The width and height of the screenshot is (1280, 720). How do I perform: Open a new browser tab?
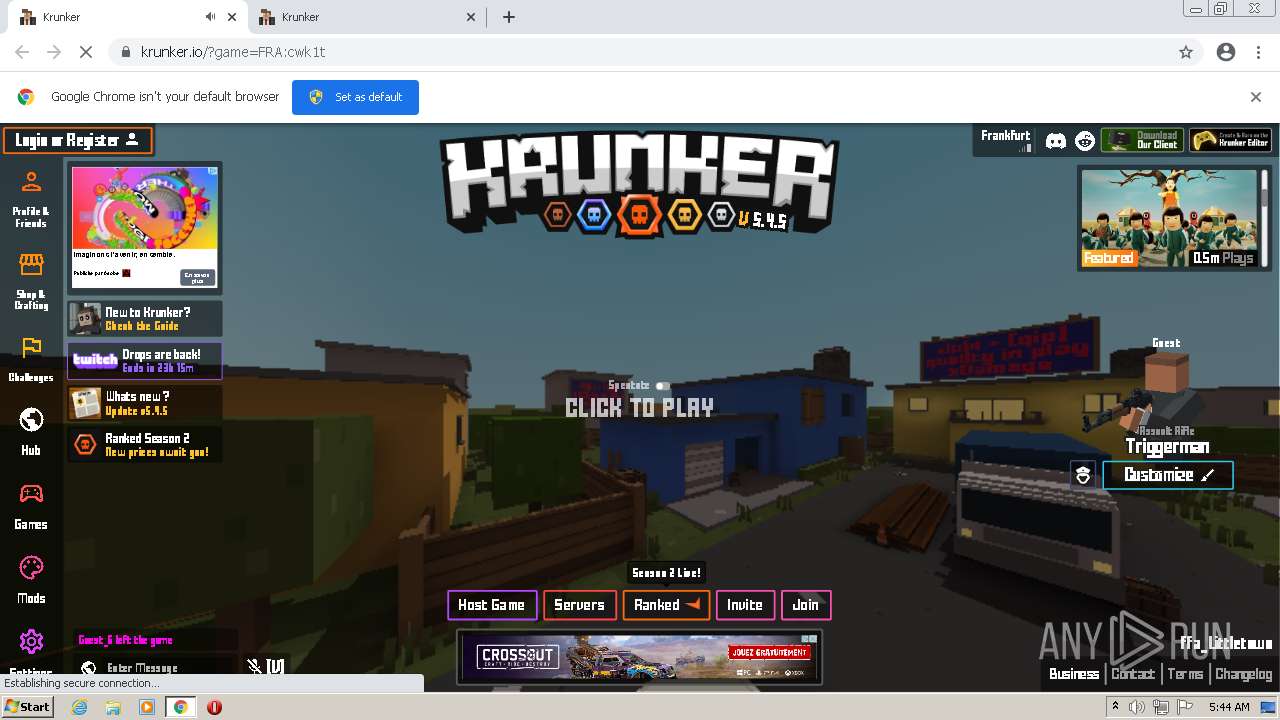tap(509, 17)
